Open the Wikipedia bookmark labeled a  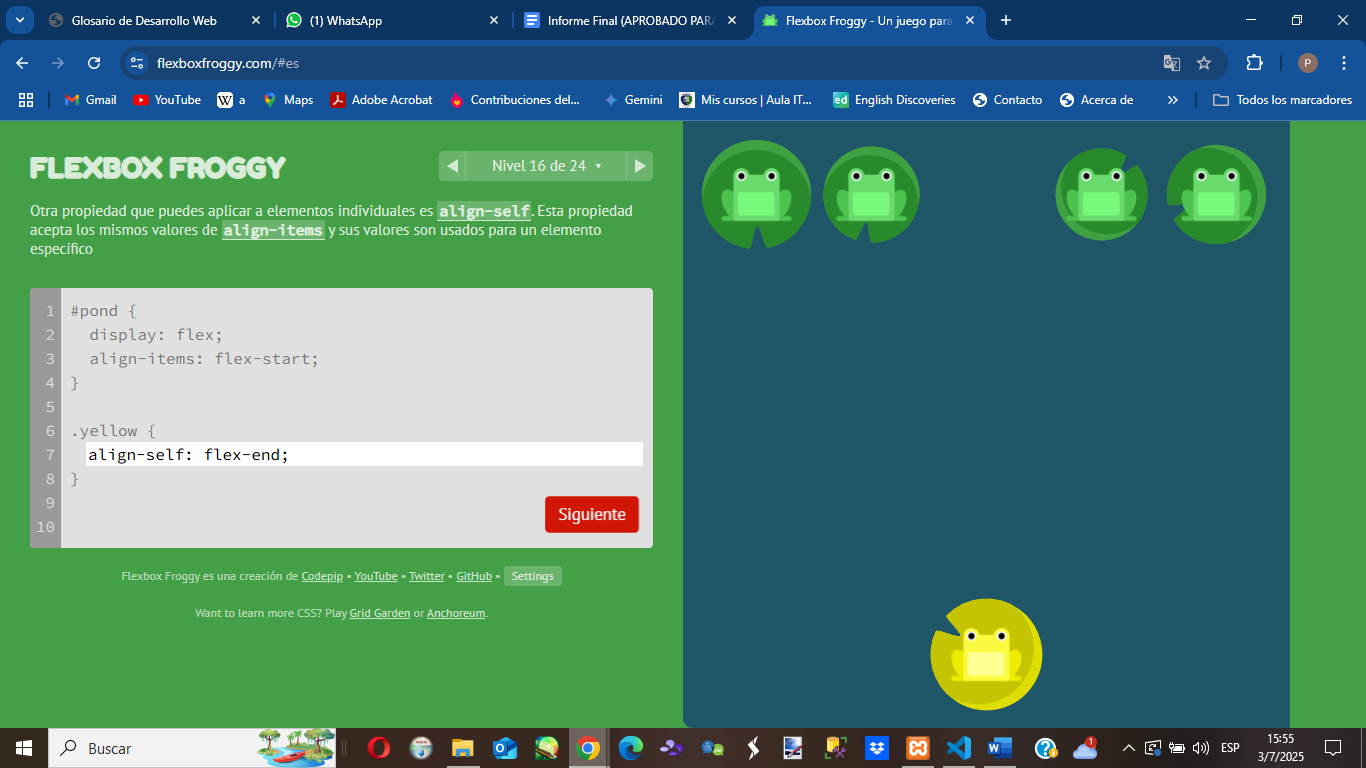click(231, 100)
